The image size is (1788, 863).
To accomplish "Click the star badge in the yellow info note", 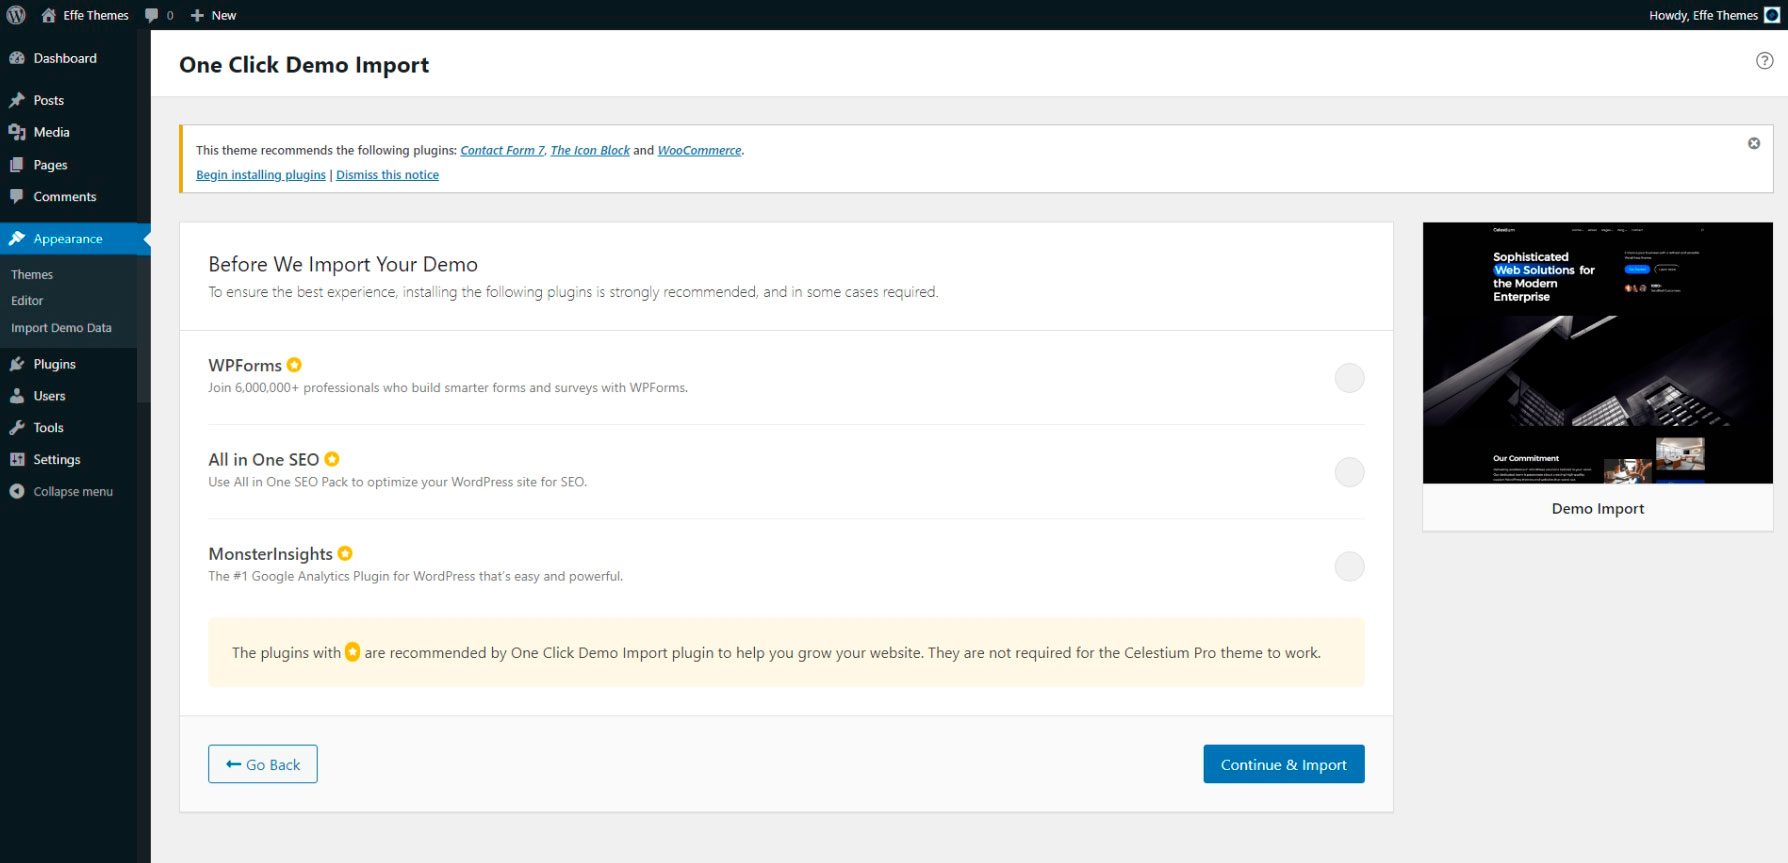I will click(x=352, y=652).
